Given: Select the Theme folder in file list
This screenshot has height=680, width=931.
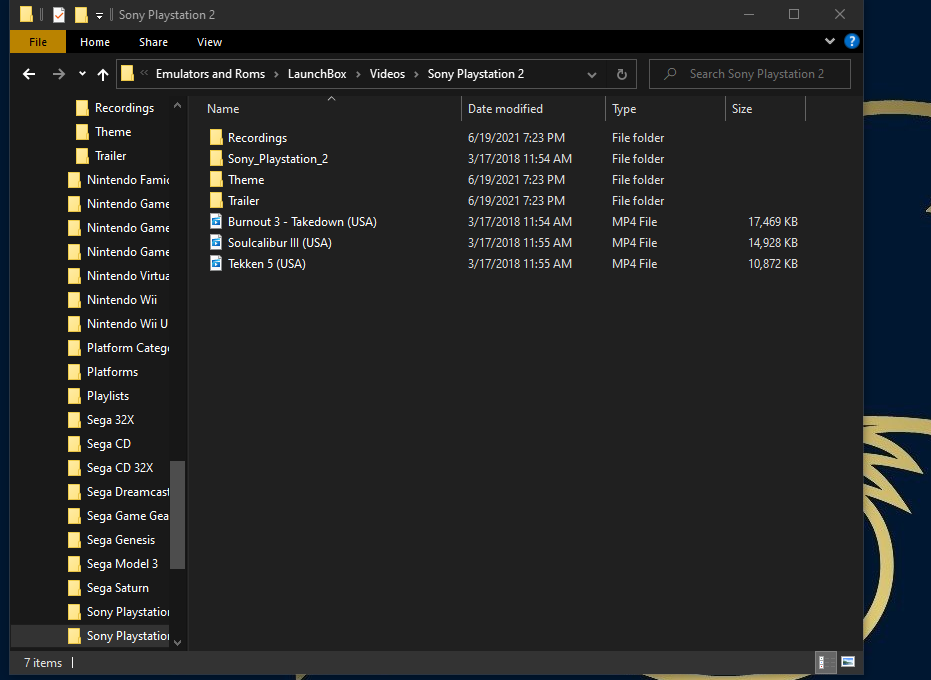Looking at the screenshot, I should (x=246, y=180).
